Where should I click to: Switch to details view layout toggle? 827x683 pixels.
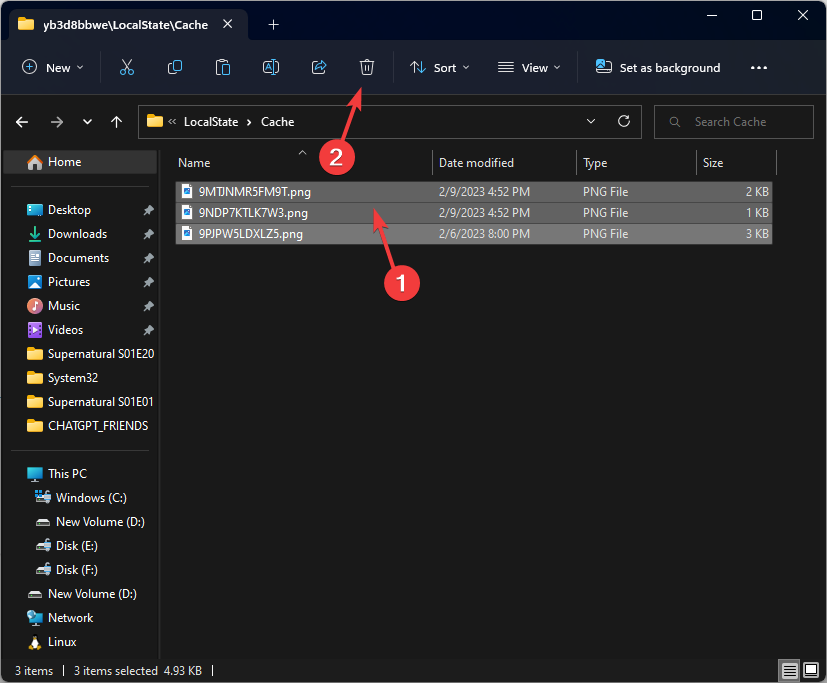(789, 670)
